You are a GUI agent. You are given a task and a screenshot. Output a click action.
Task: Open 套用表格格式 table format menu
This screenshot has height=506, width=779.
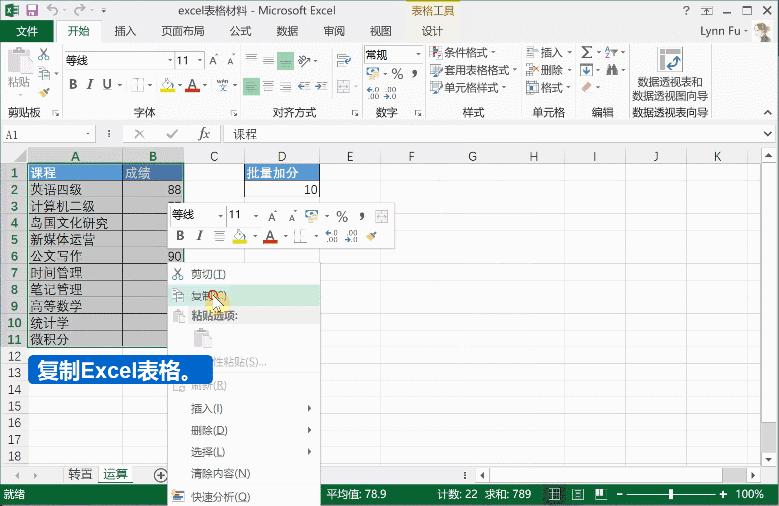coord(473,70)
